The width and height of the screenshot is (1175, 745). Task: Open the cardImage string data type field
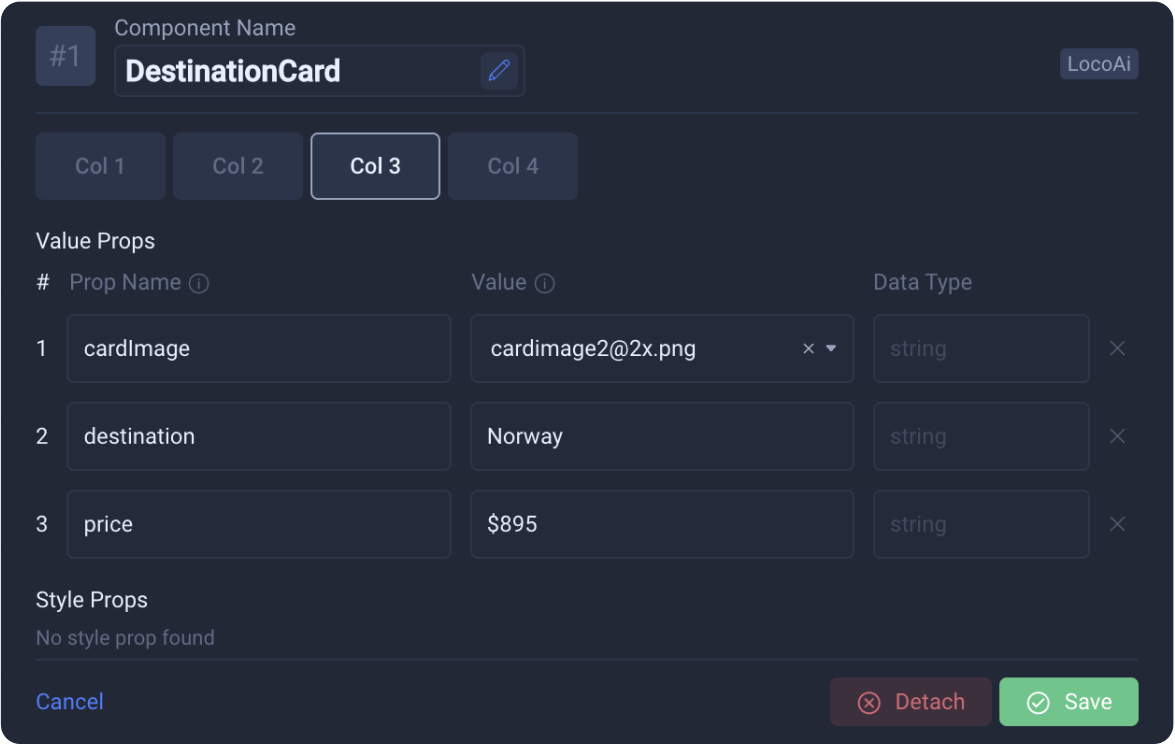pos(981,349)
